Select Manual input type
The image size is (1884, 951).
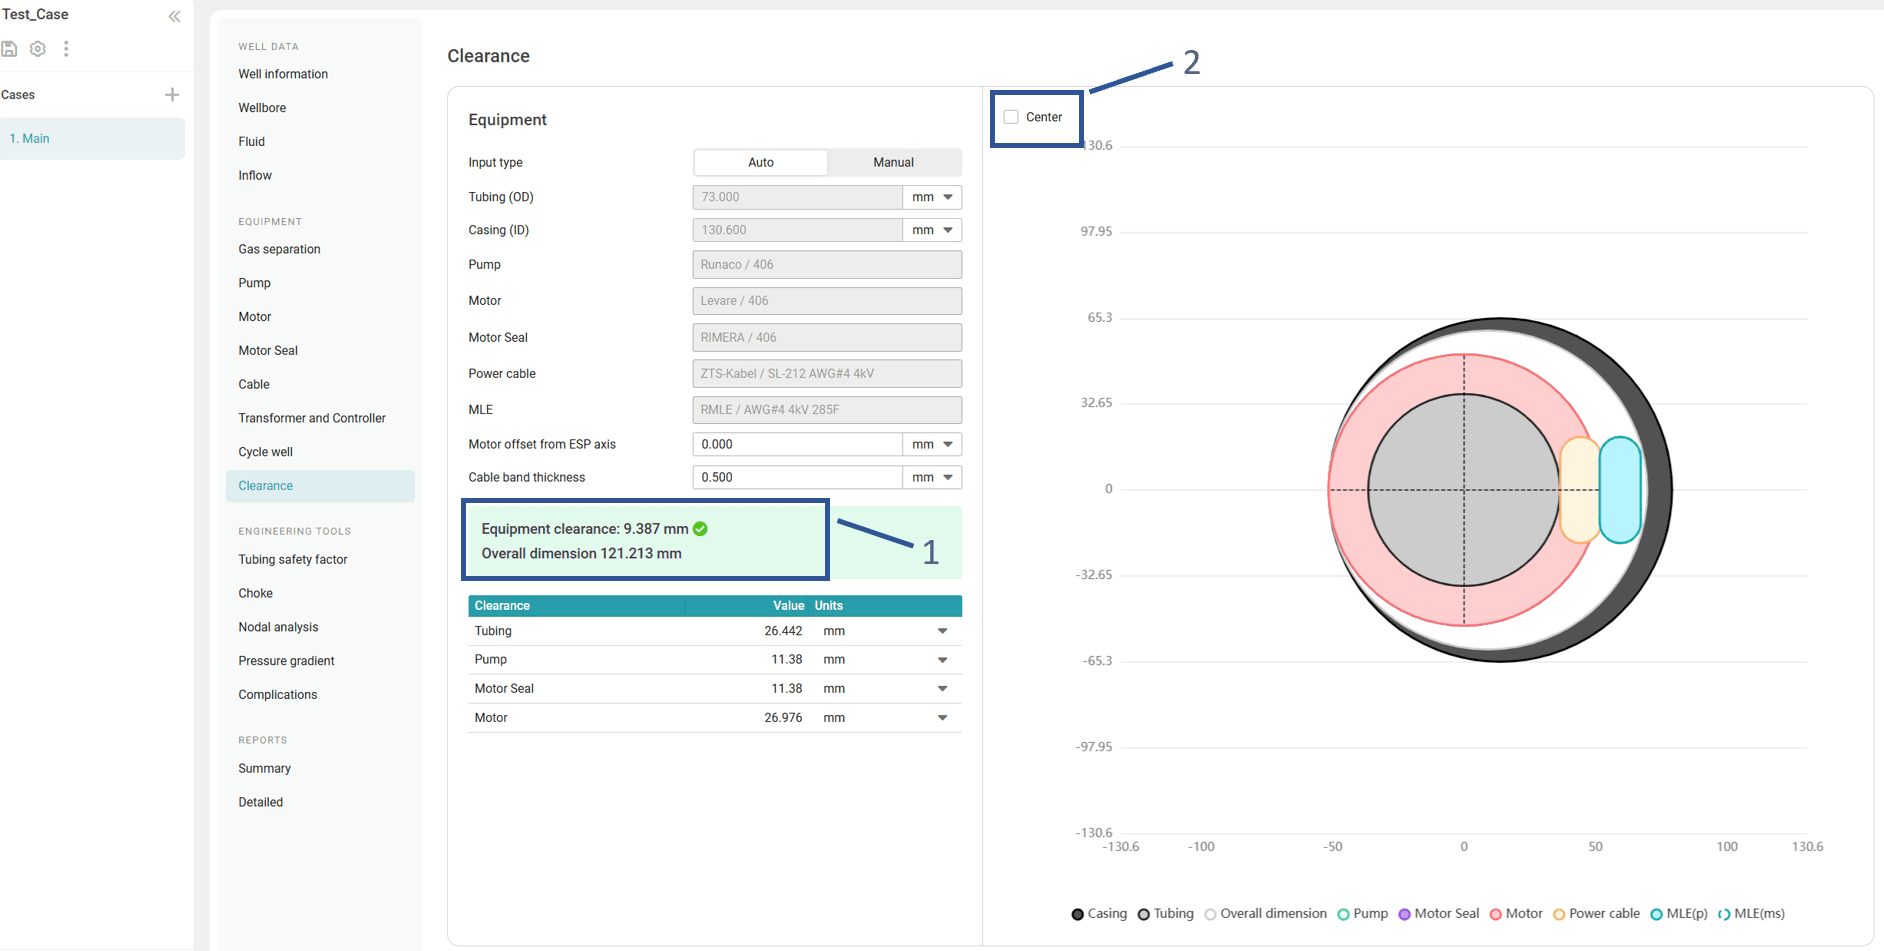pos(893,162)
